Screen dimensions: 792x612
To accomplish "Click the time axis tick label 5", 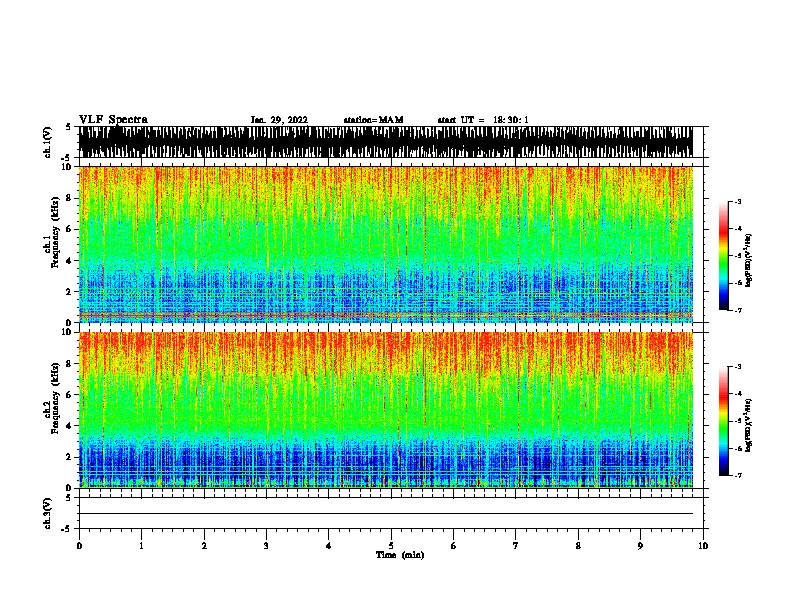I will tap(391, 546).
